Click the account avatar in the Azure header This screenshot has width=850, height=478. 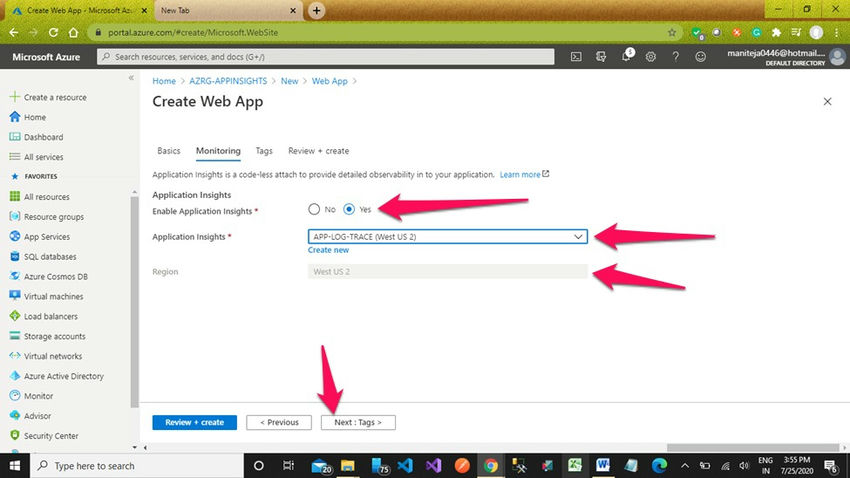(838, 56)
